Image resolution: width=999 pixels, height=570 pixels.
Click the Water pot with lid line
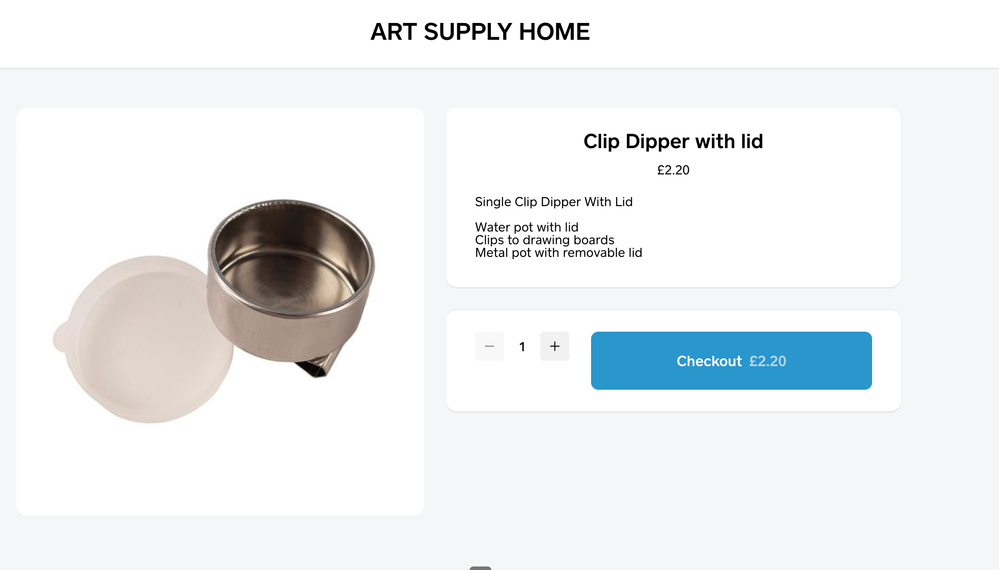click(x=527, y=227)
